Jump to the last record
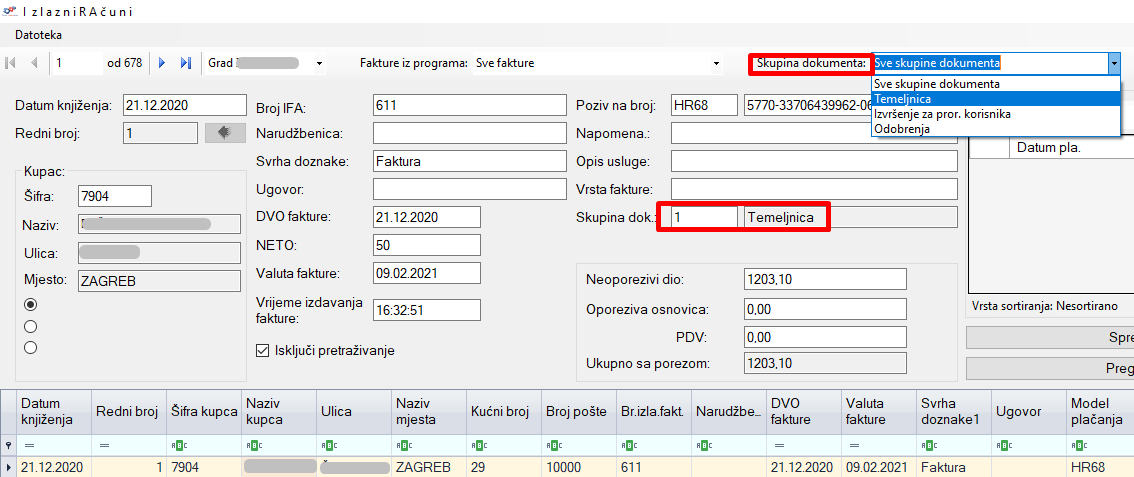 pyautogui.click(x=185, y=63)
